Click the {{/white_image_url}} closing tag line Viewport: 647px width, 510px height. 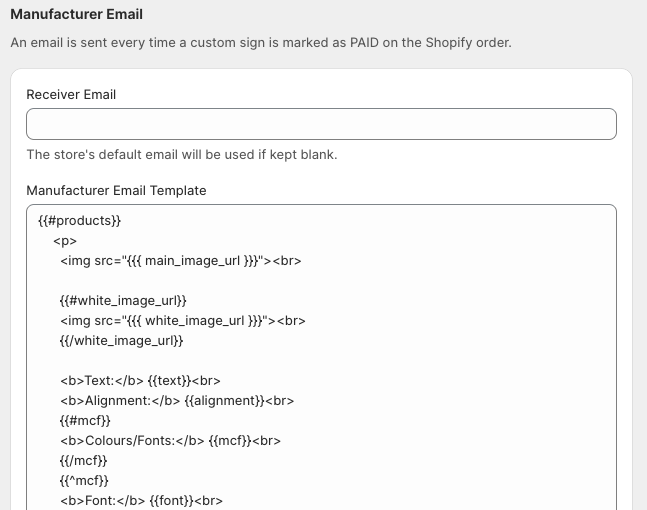tap(121, 340)
